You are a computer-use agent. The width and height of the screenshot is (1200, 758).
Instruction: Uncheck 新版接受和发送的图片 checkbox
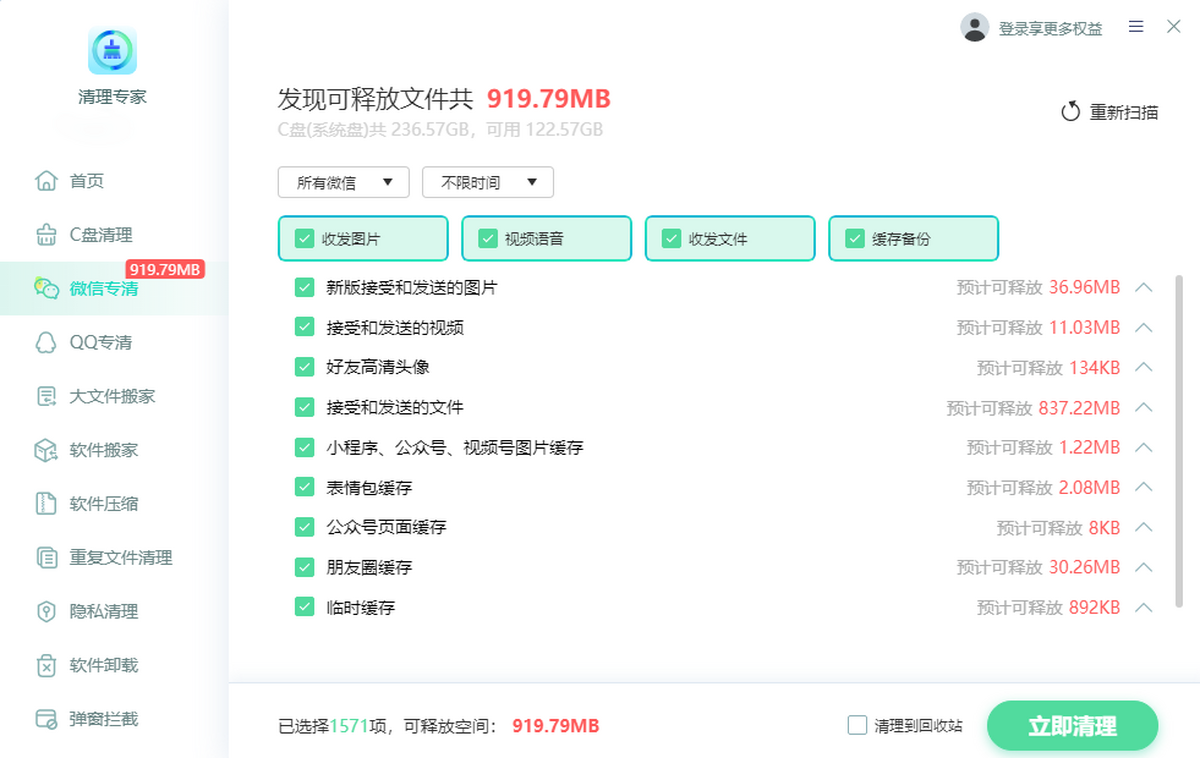click(305, 287)
